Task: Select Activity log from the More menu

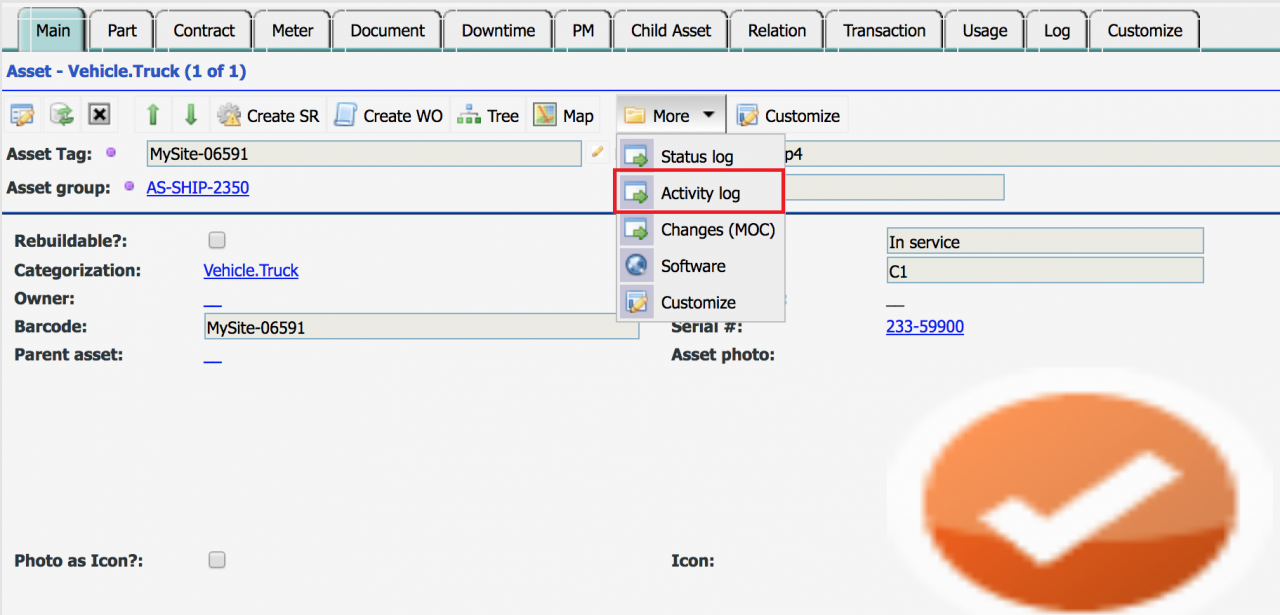Action: tap(700, 193)
